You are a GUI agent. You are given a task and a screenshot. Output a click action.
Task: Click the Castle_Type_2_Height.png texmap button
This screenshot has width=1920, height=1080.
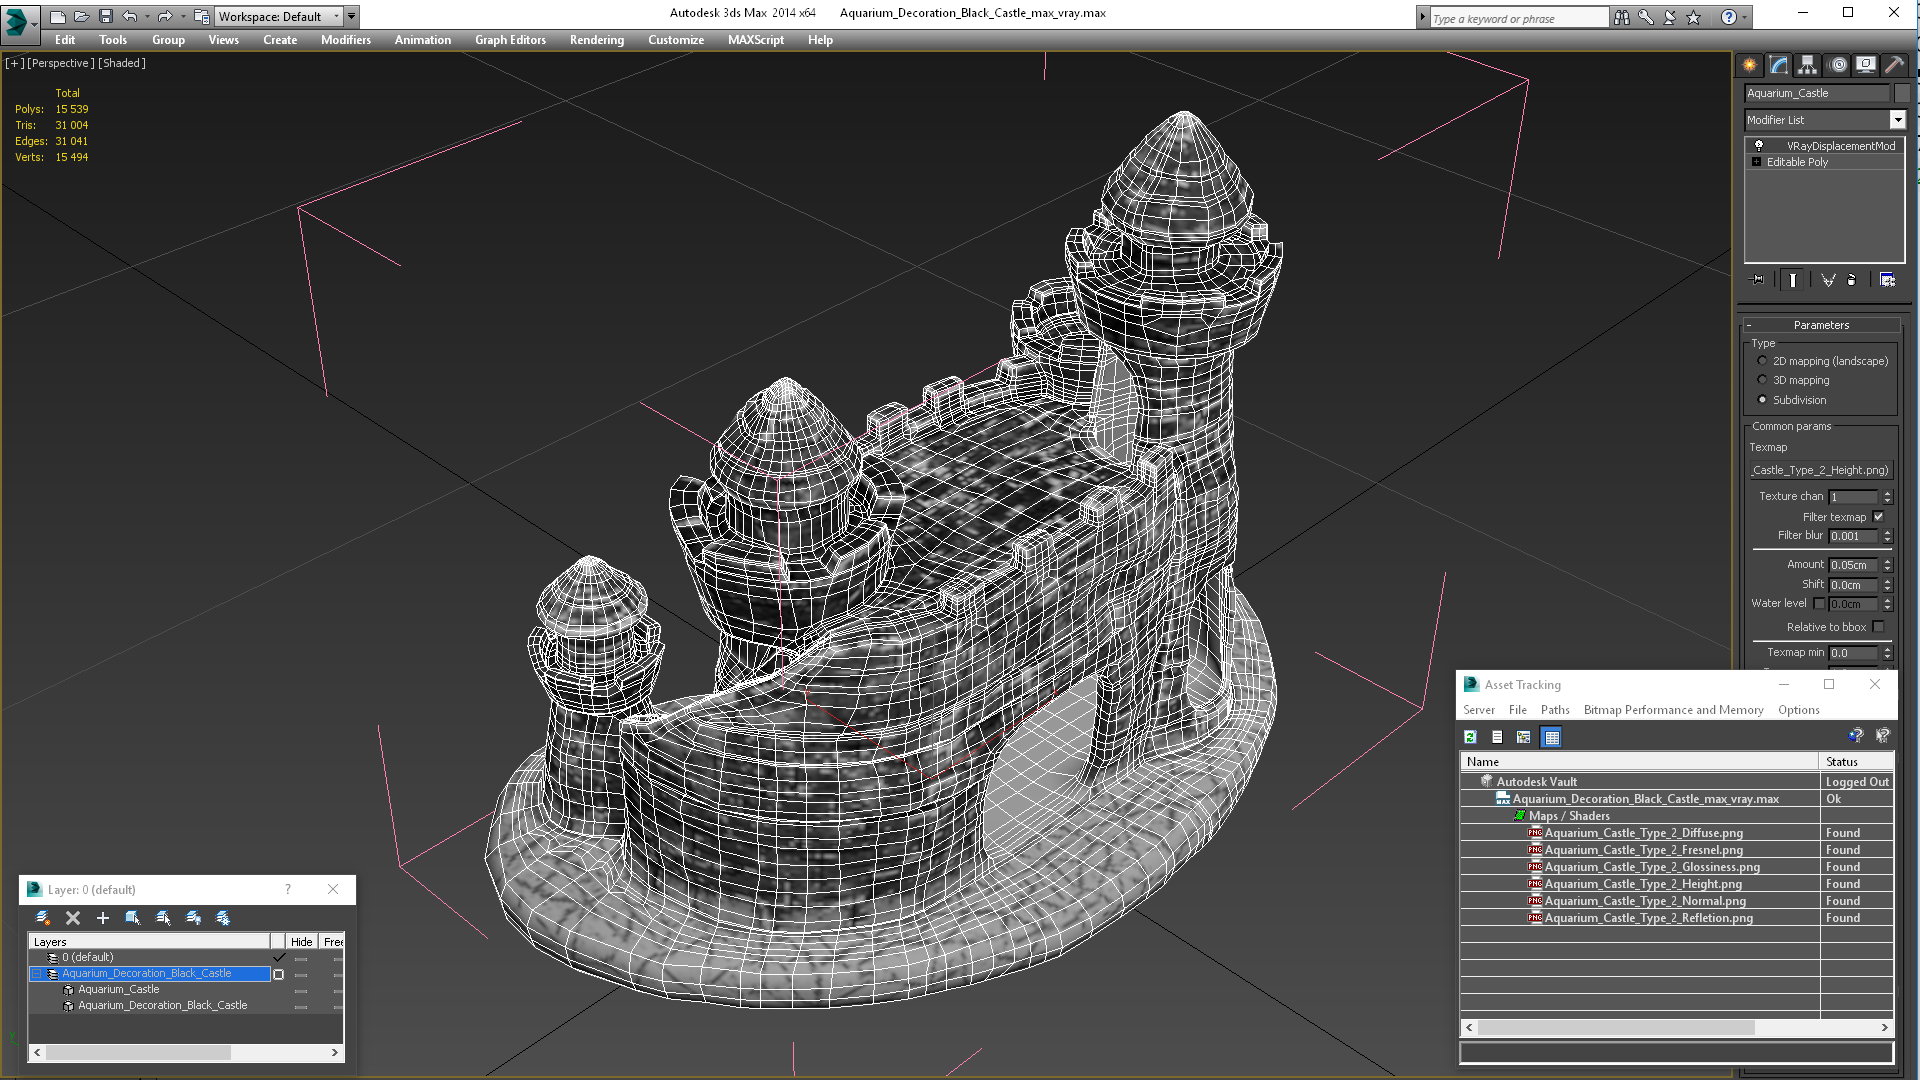coord(1820,470)
